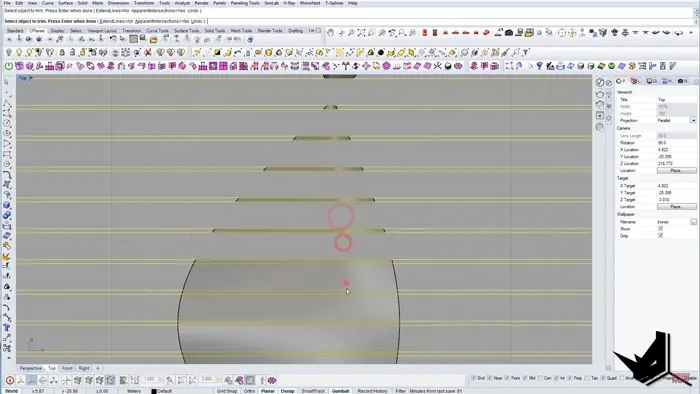Toggle the Mid osnap checkbox

pos(525,378)
